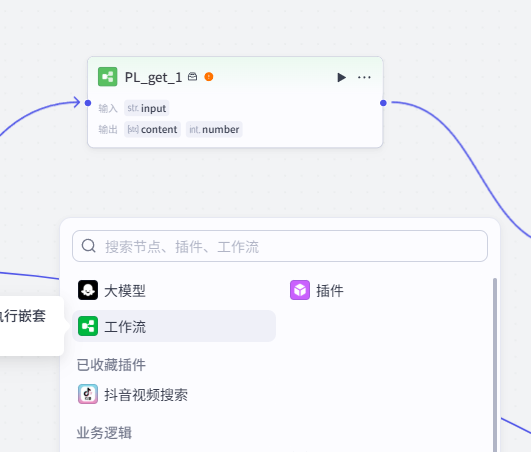This screenshot has height=452, width=531.
Task: Select the highlighted 工作流 entry in the node list
Action: 174,326
